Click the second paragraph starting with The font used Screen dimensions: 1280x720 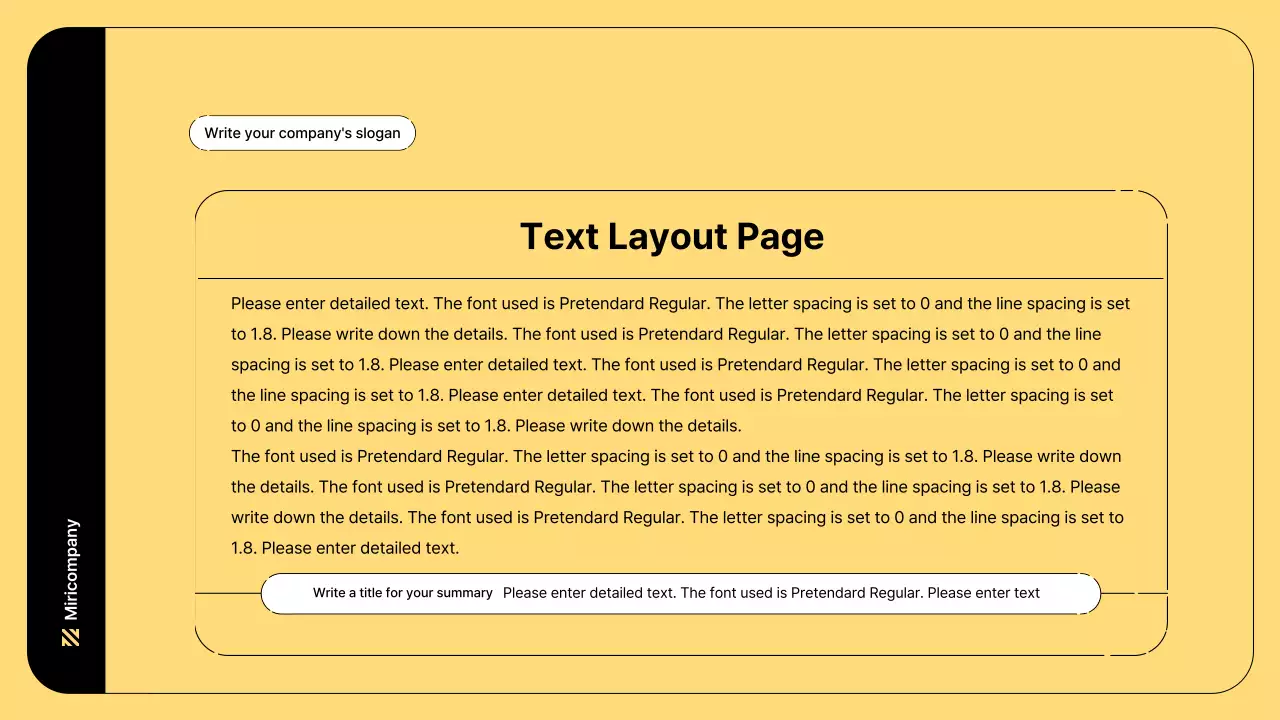pos(676,501)
